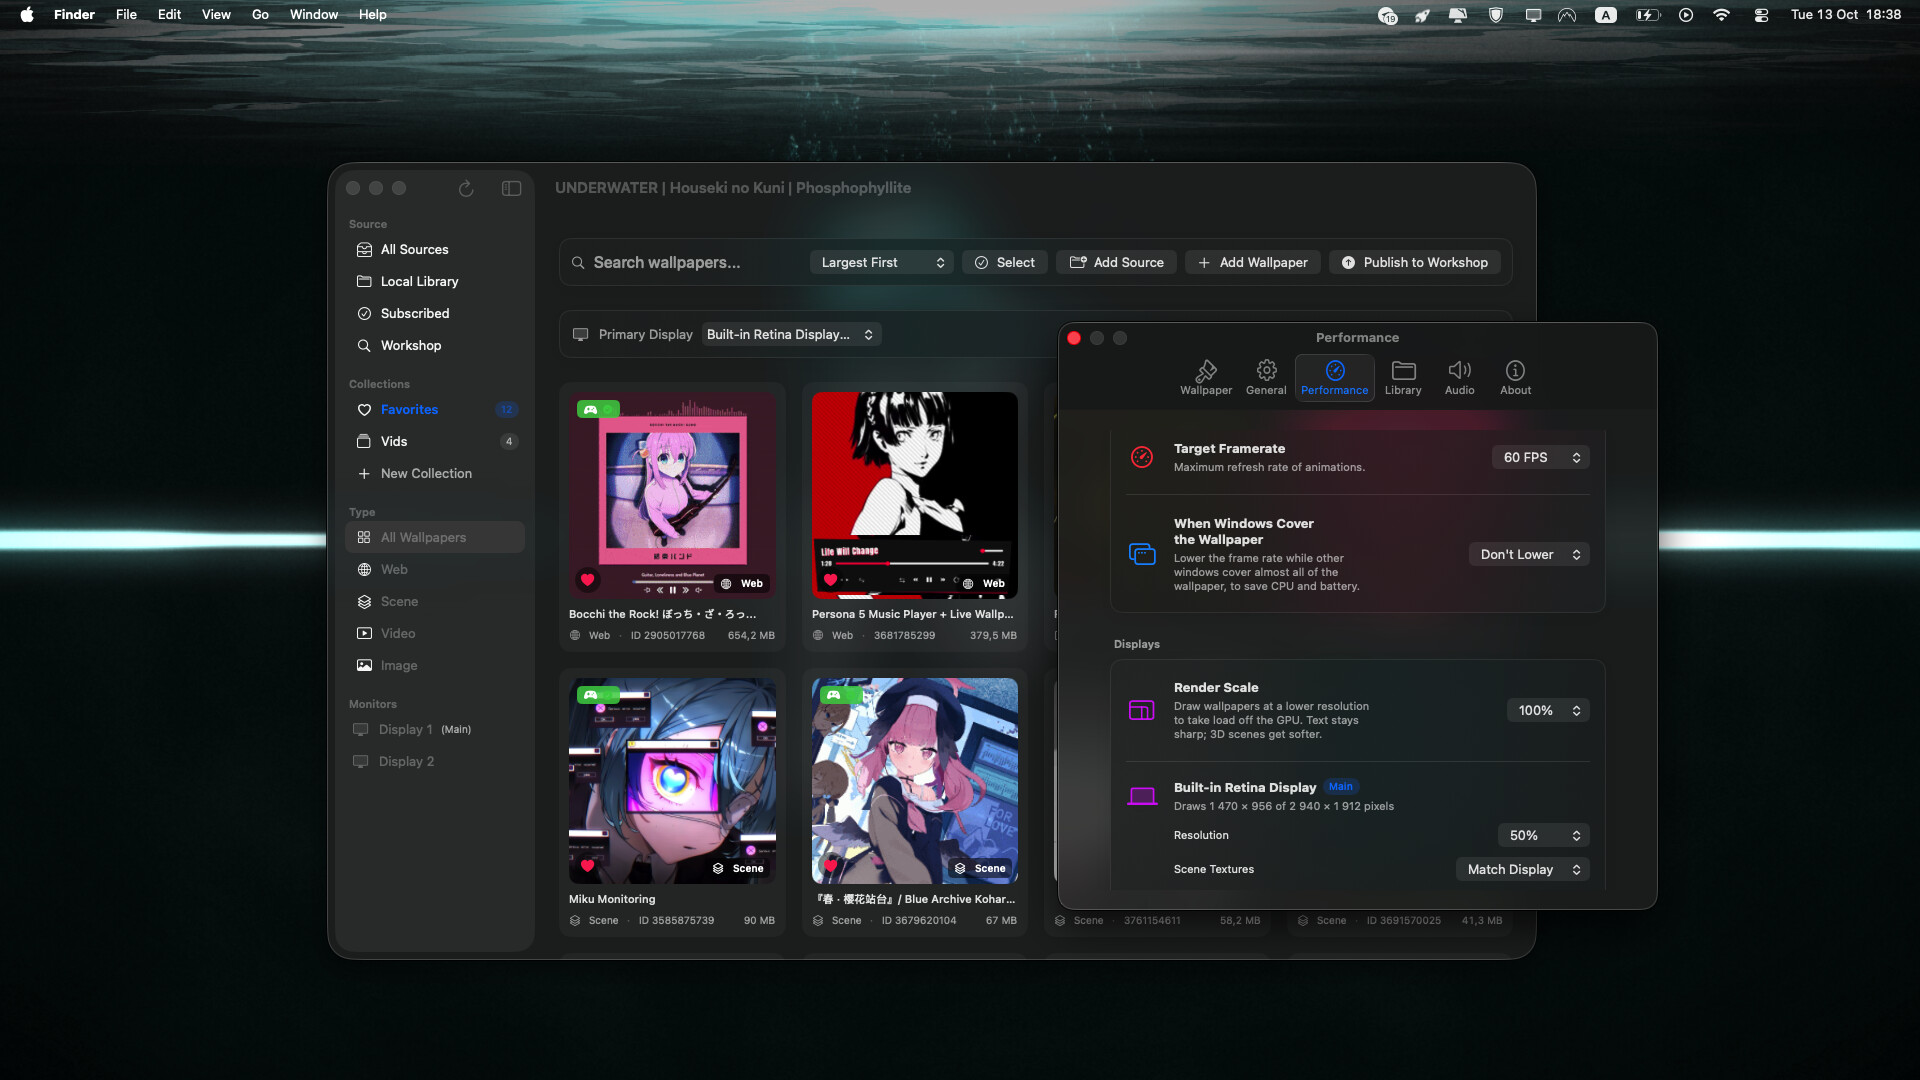The width and height of the screenshot is (1920, 1080).
Task: Open Subscribed source in the sidebar
Action: (435, 313)
